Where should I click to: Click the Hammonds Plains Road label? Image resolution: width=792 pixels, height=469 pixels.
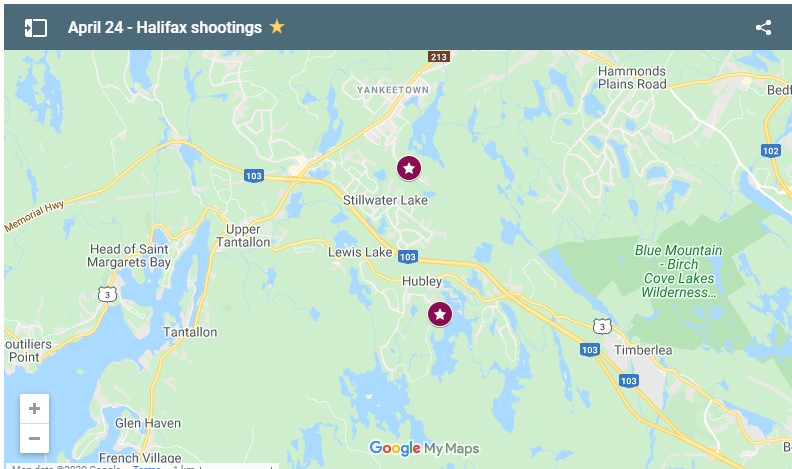632,78
